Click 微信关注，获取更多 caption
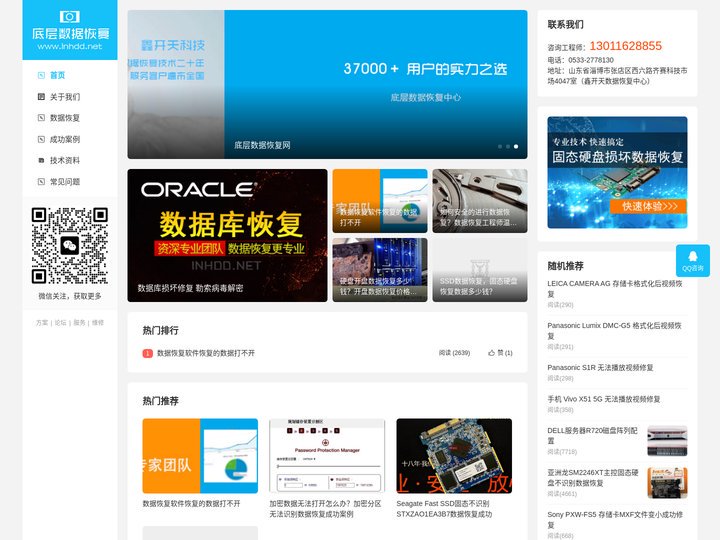 70,296
